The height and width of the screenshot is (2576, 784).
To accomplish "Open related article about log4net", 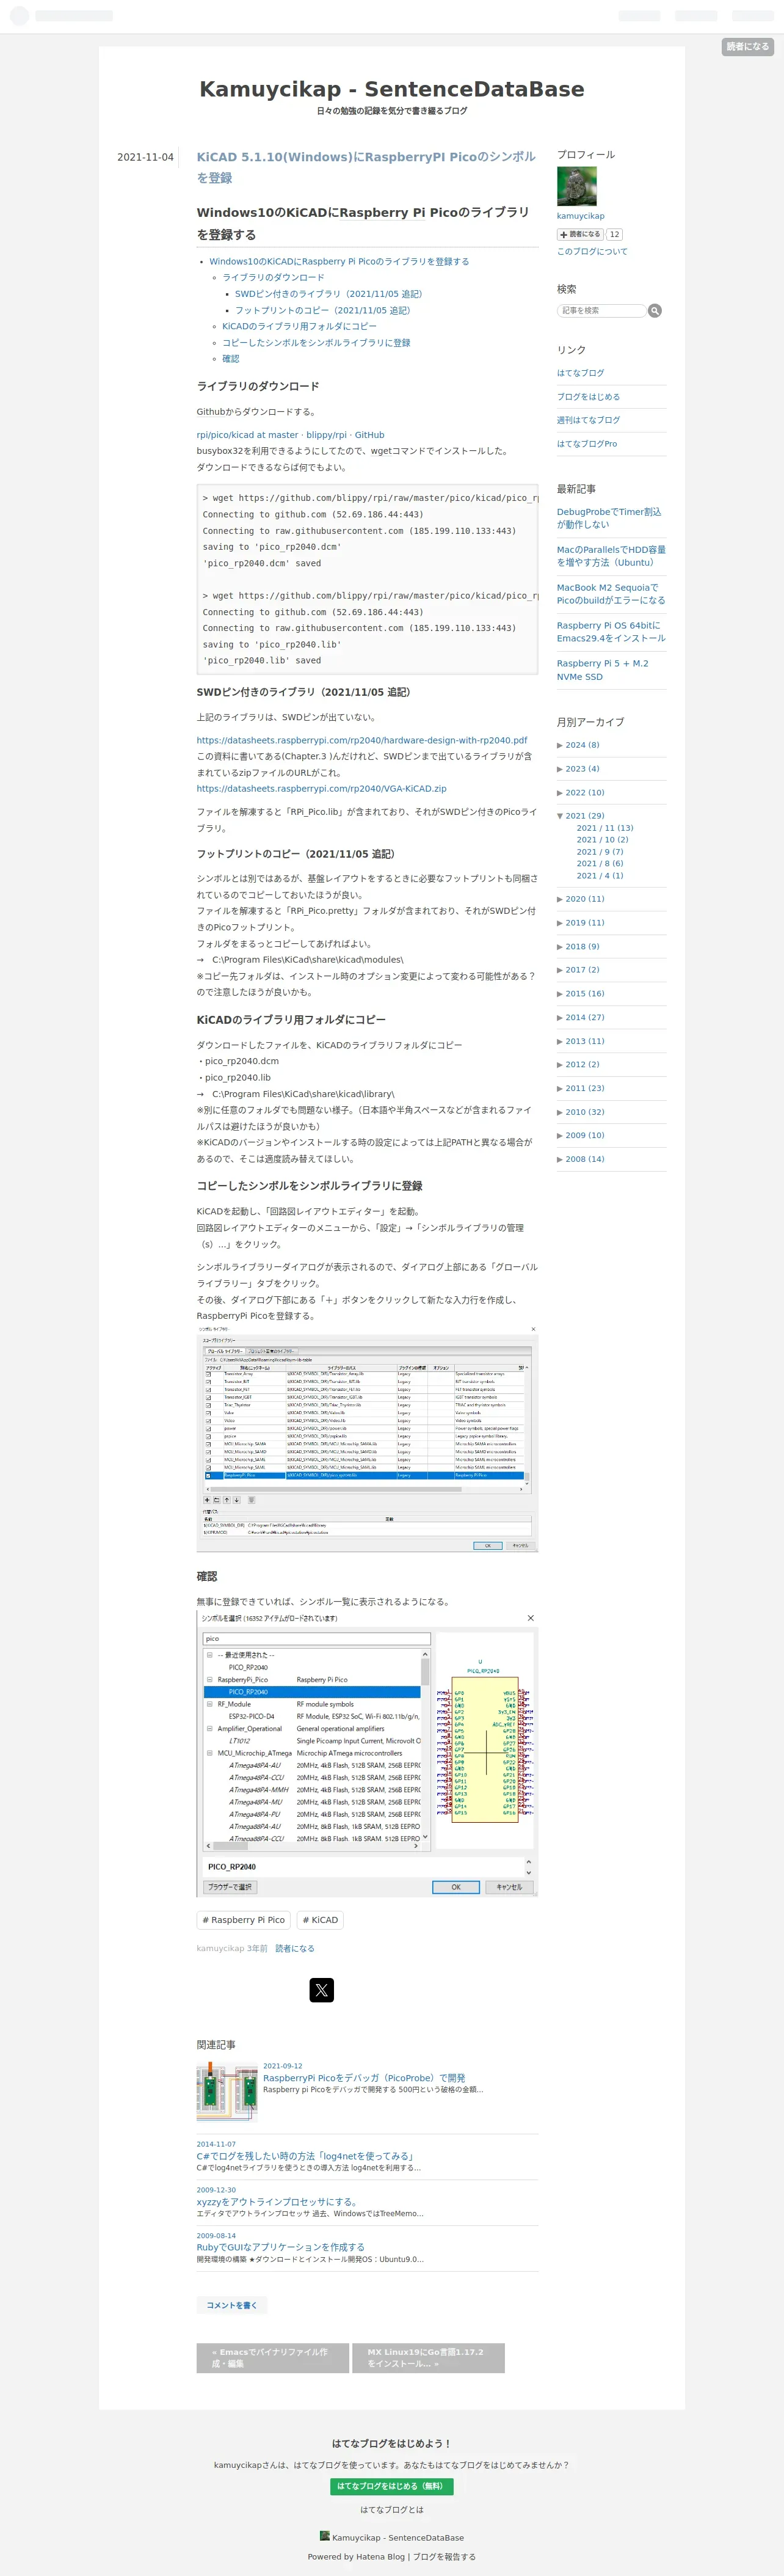I will coord(305,2156).
